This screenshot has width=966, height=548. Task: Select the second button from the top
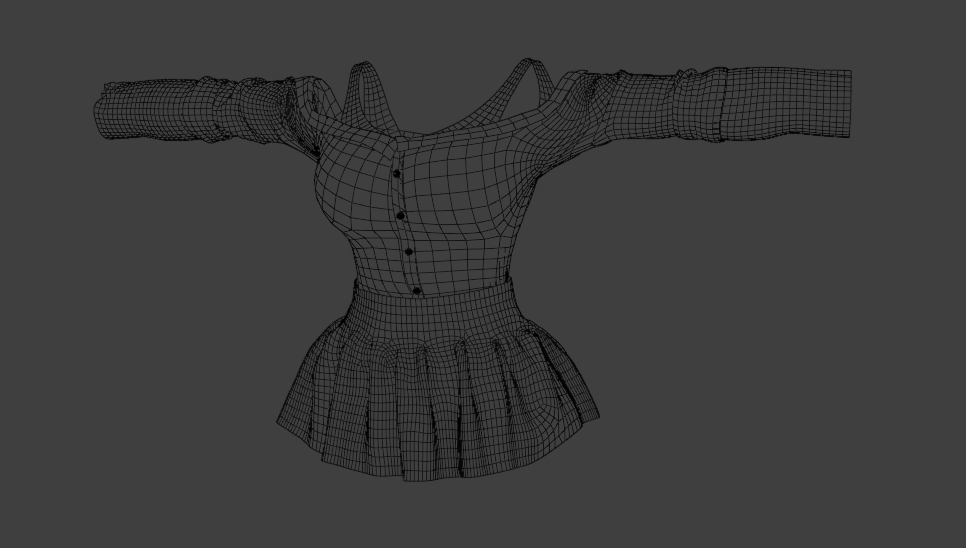[x=401, y=215]
